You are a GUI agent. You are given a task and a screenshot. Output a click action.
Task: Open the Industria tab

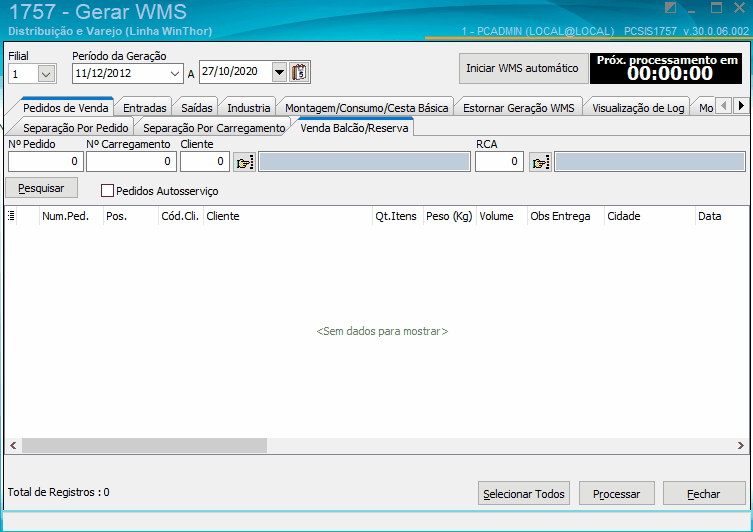click(x=248, y=108)
